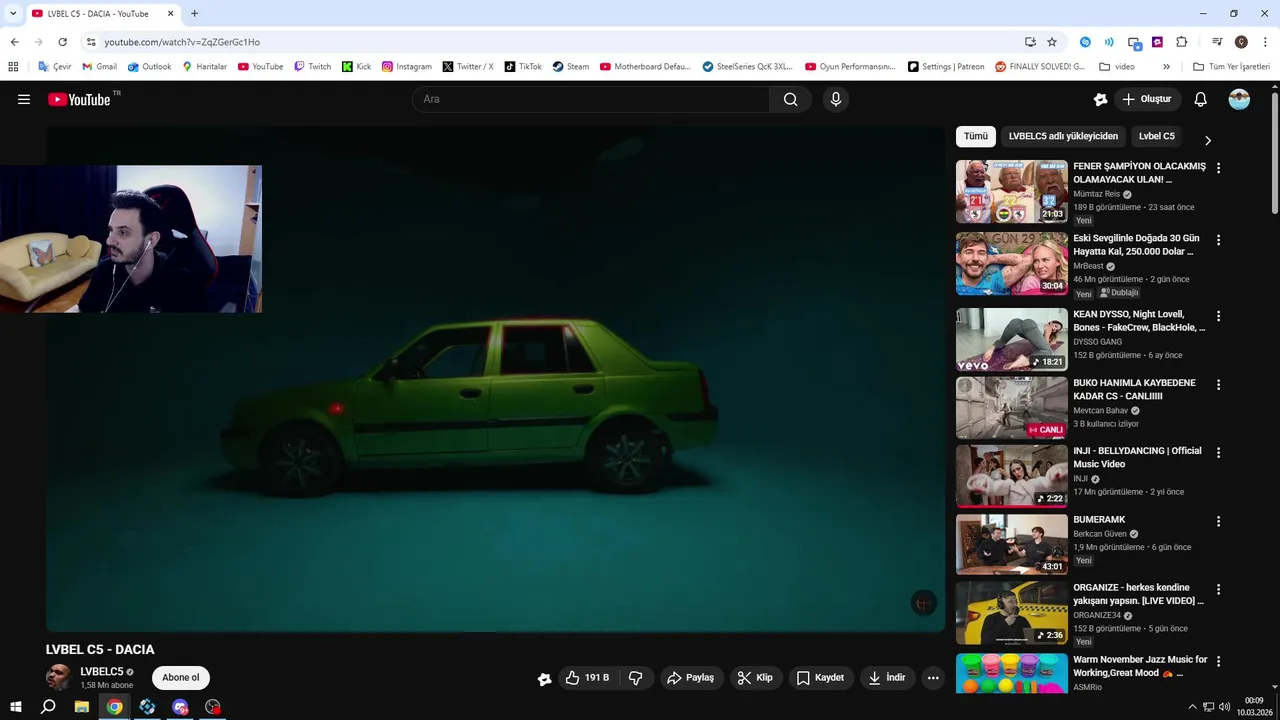Open Chrome tab search dropdown
The width and height of the screenshot is (1280, 720).
(13, 14)
